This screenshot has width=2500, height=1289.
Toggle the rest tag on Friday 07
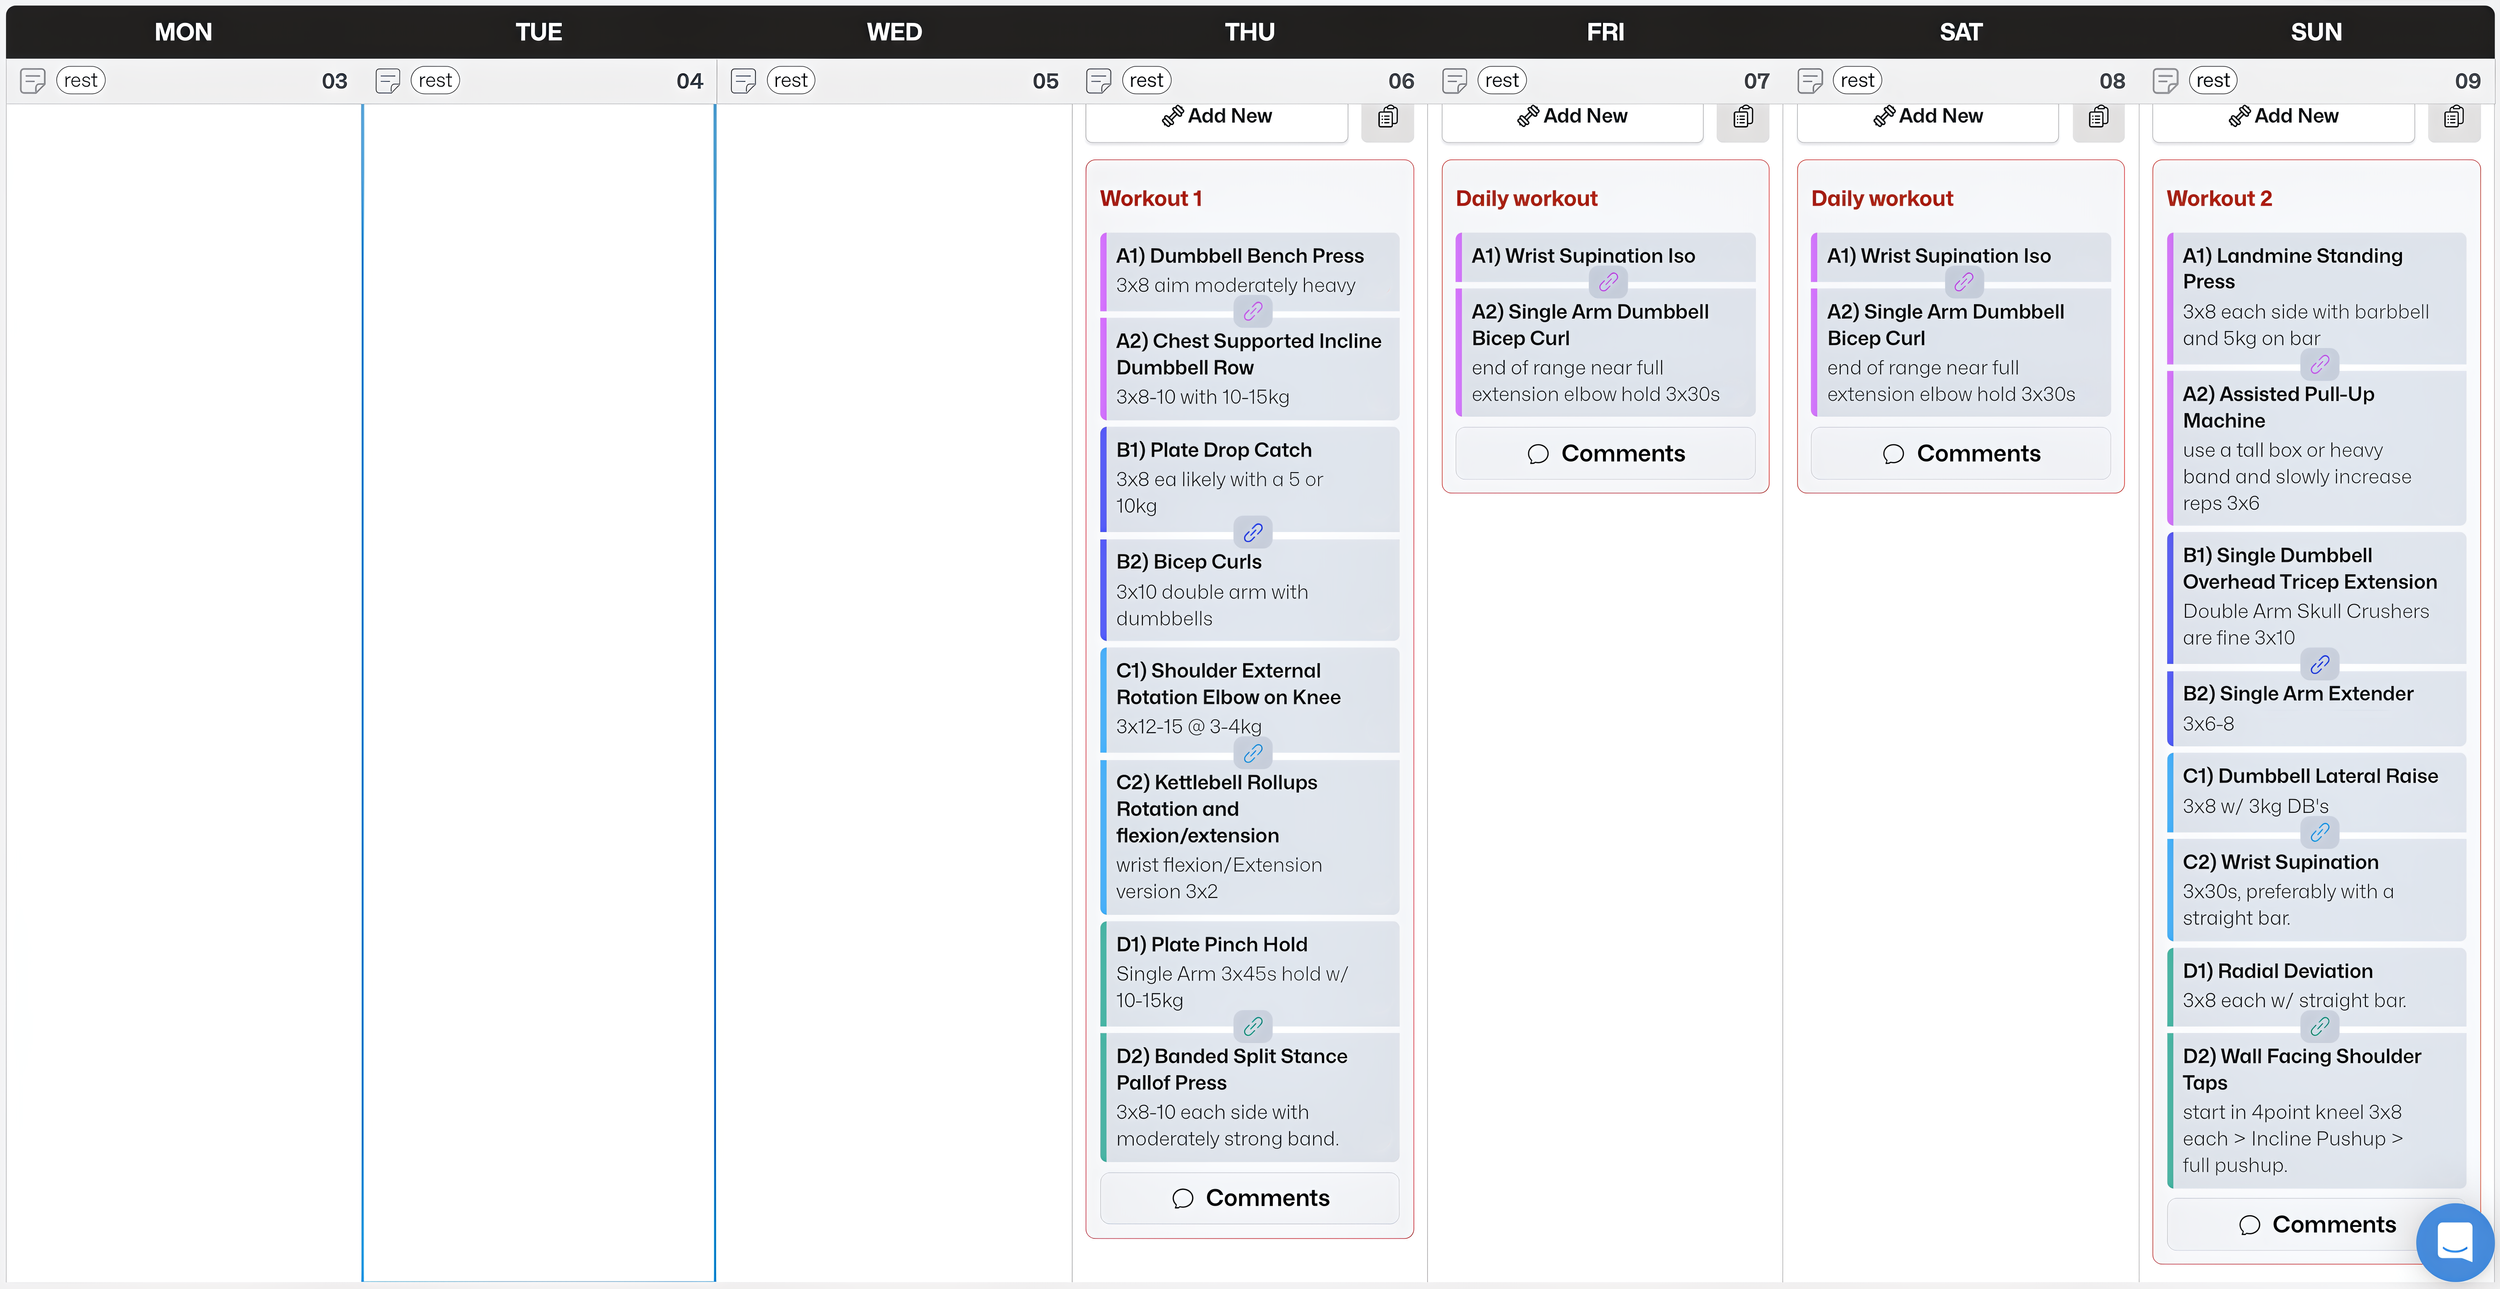tap(1502, 80)
